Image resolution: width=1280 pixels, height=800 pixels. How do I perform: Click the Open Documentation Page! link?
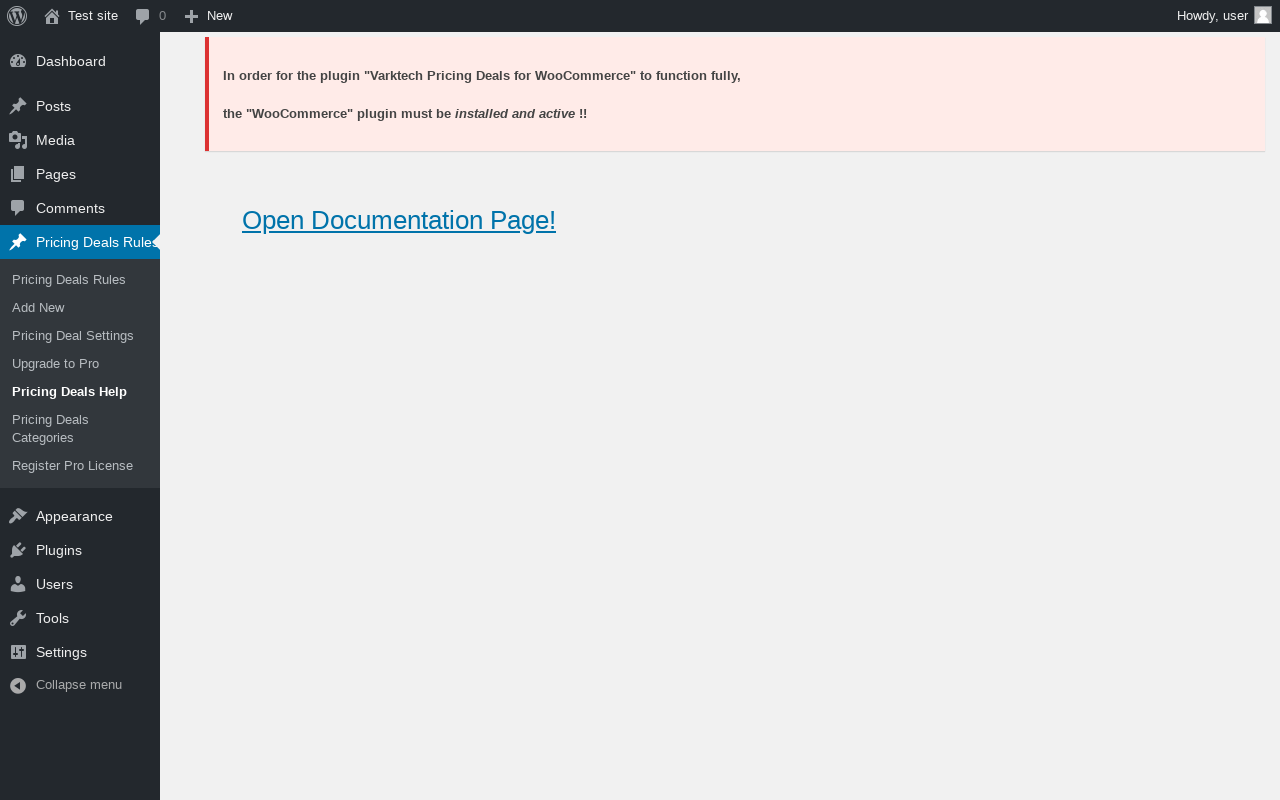[399, 220]
